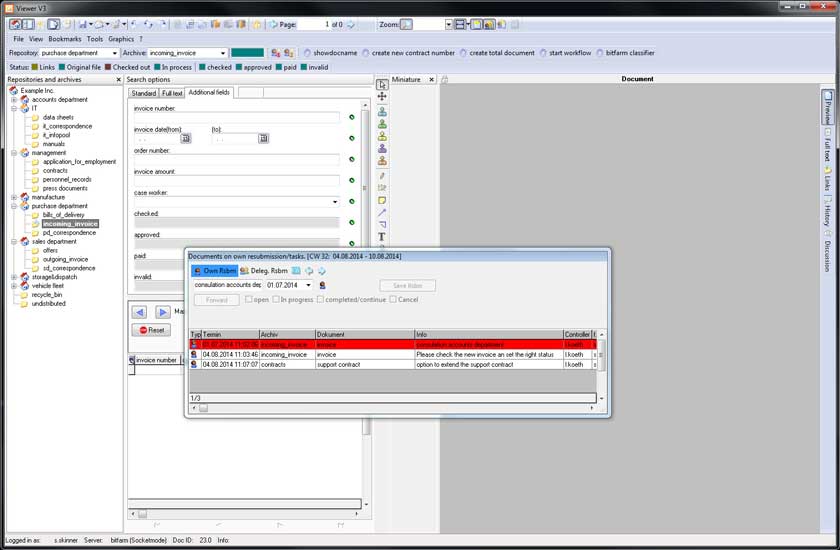The image size is (840, 550).
Task: Pick the yellow stamp tool
Action: (x=382, y=136)
